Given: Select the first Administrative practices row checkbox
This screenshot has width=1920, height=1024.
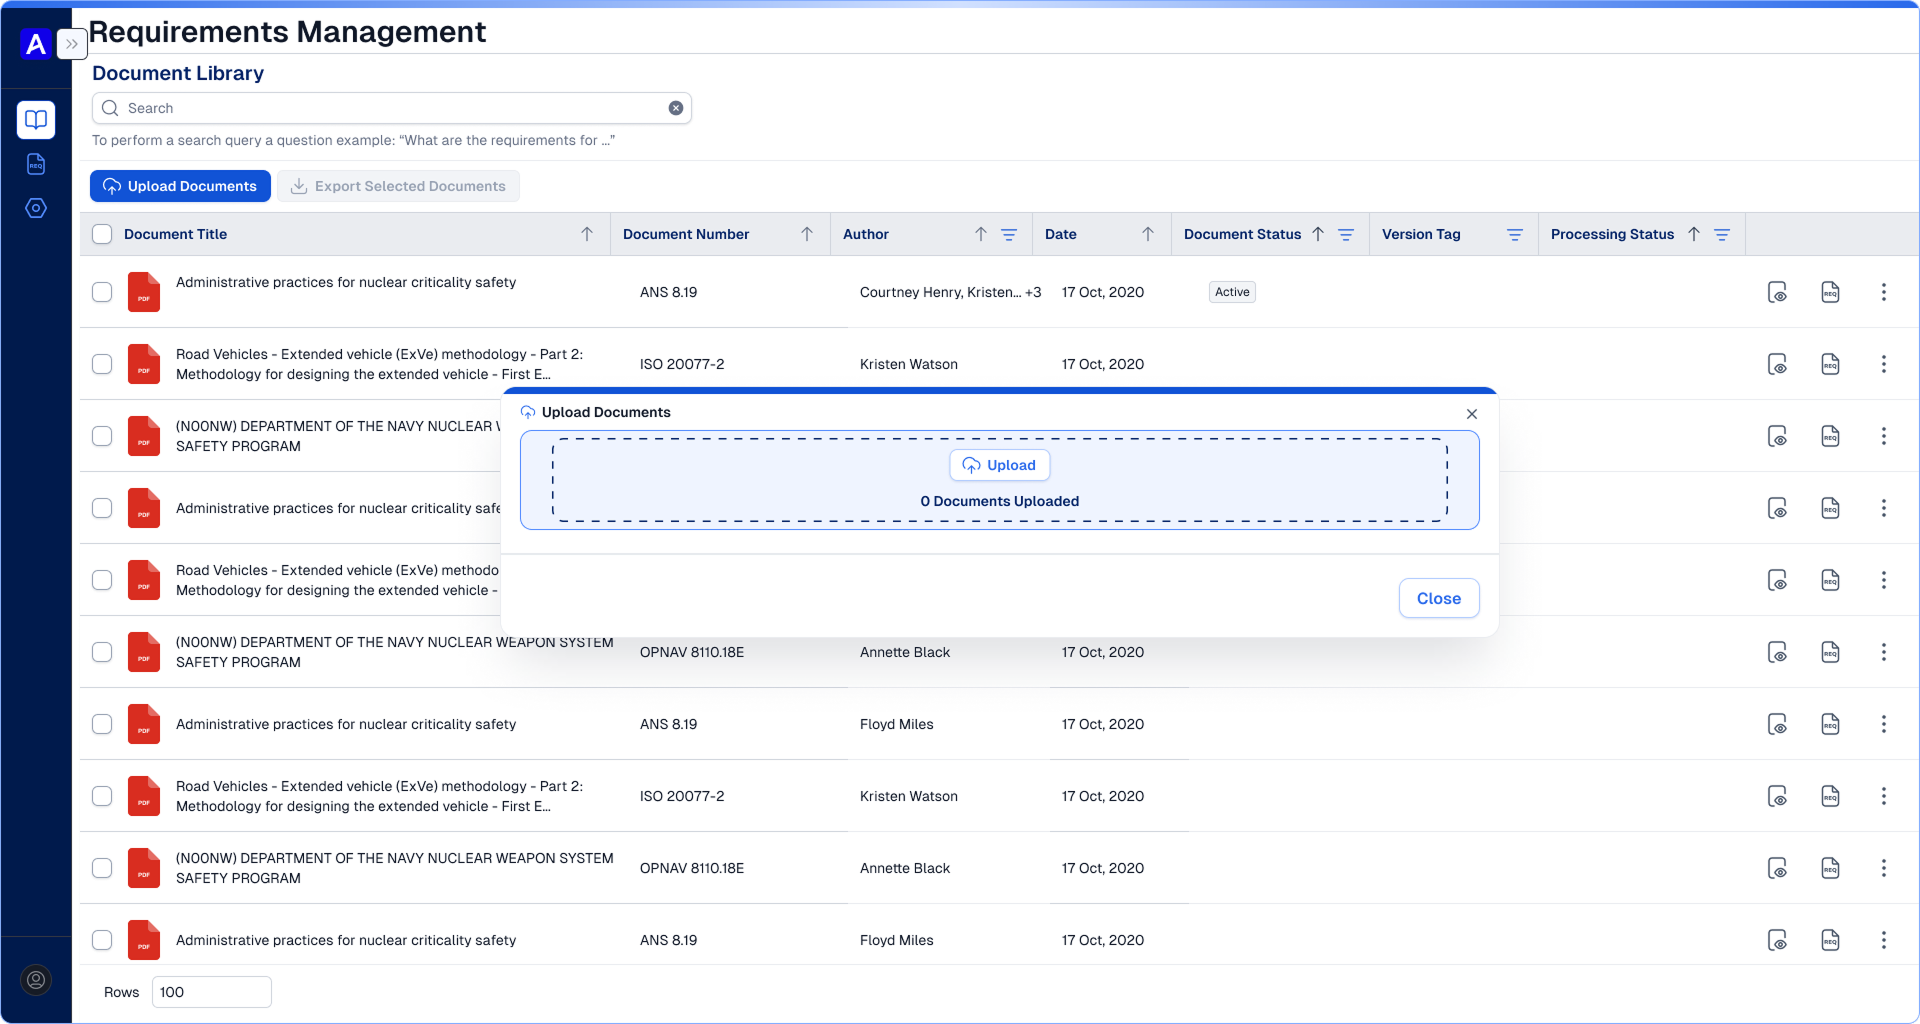Looking at the screenshot, I should [x=102, y=292].
